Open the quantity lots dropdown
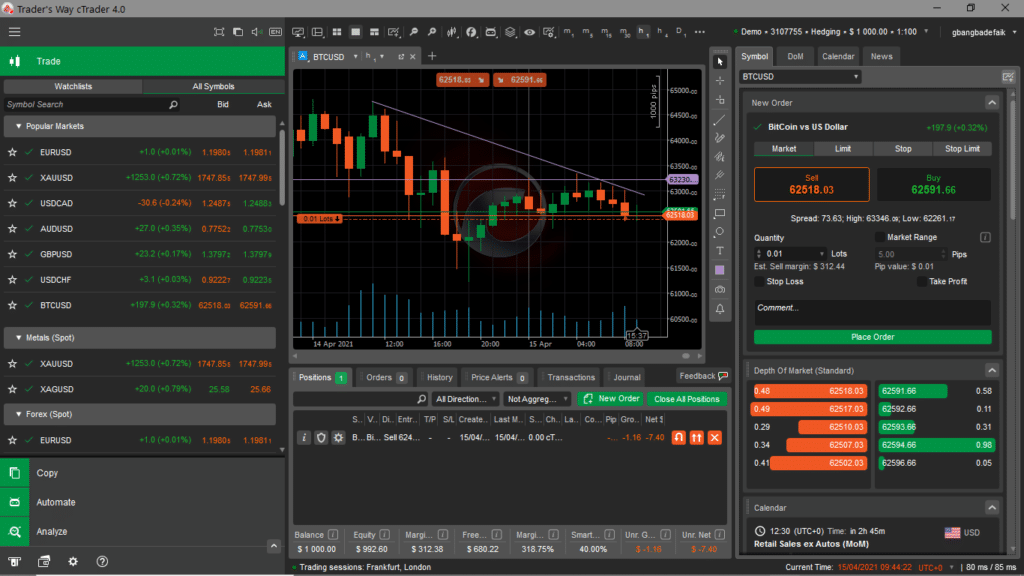 click(821, 254)
